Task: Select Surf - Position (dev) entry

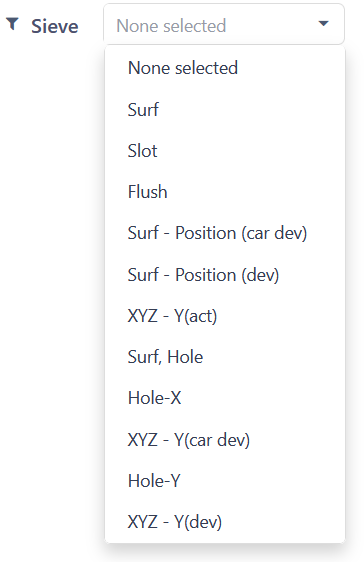Action: pyautogui.click(x=225, y=275)
